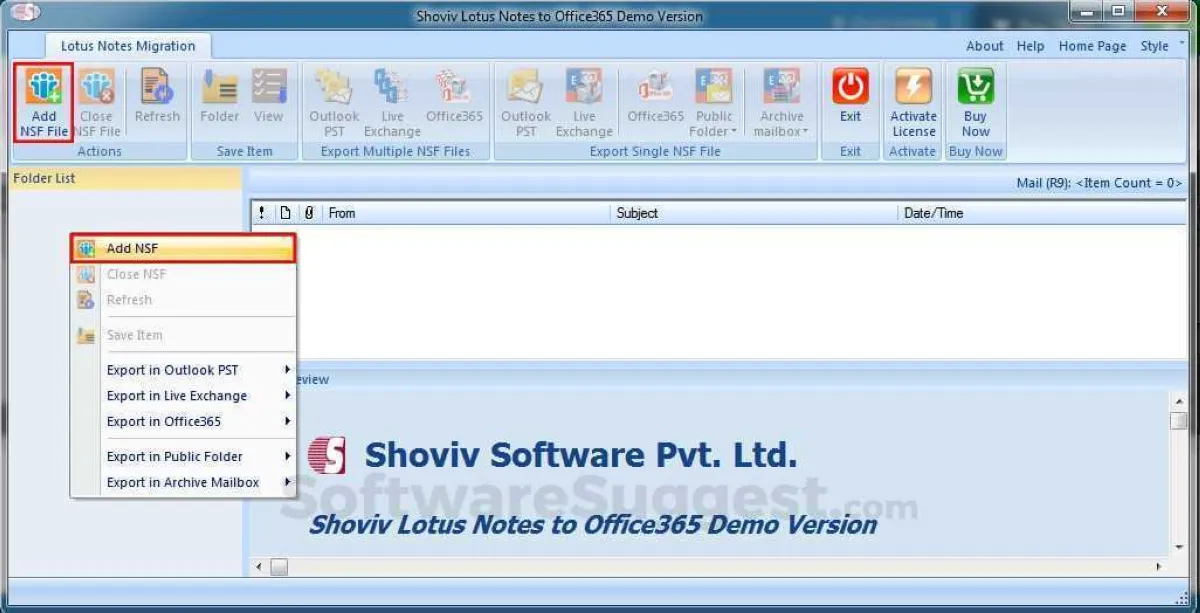Export single NSF file to Live Exchange

pyautogui.click(x=584, y=102)
